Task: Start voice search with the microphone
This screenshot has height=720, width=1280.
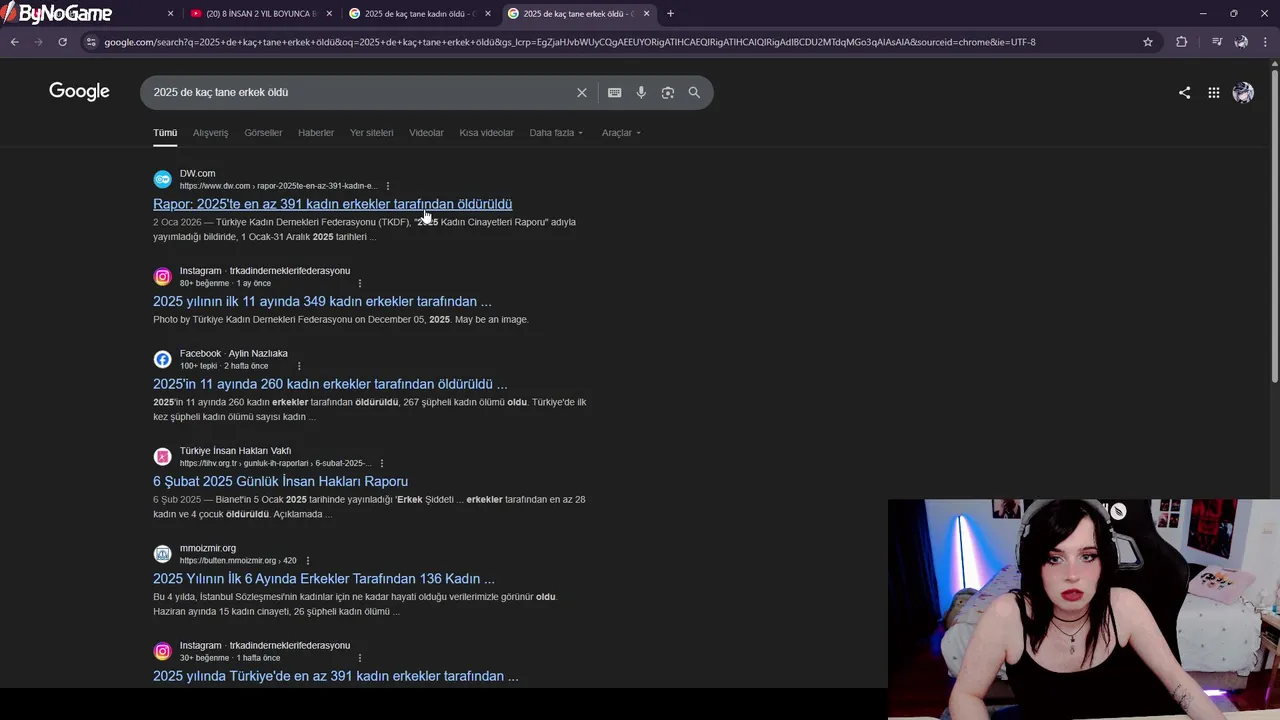Action: [x=641, y=92]
